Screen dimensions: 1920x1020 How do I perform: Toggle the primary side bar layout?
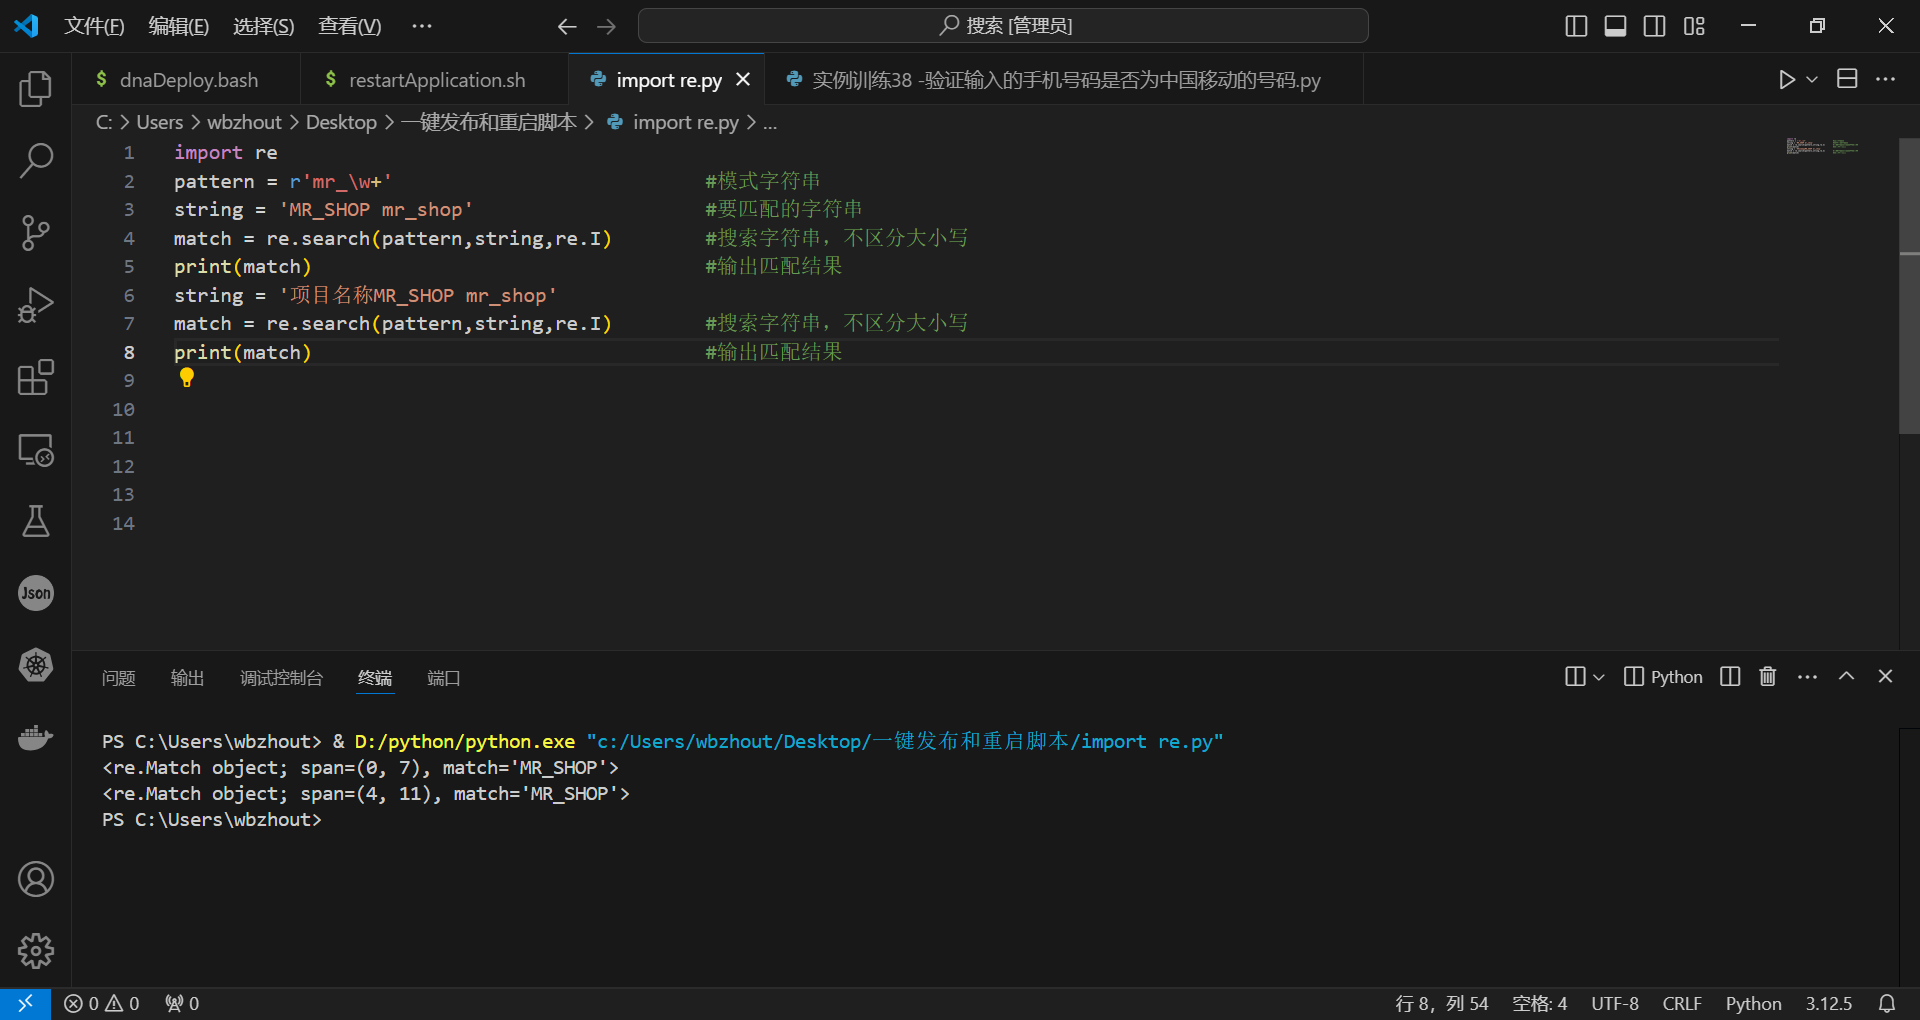tap(1576, 26)
